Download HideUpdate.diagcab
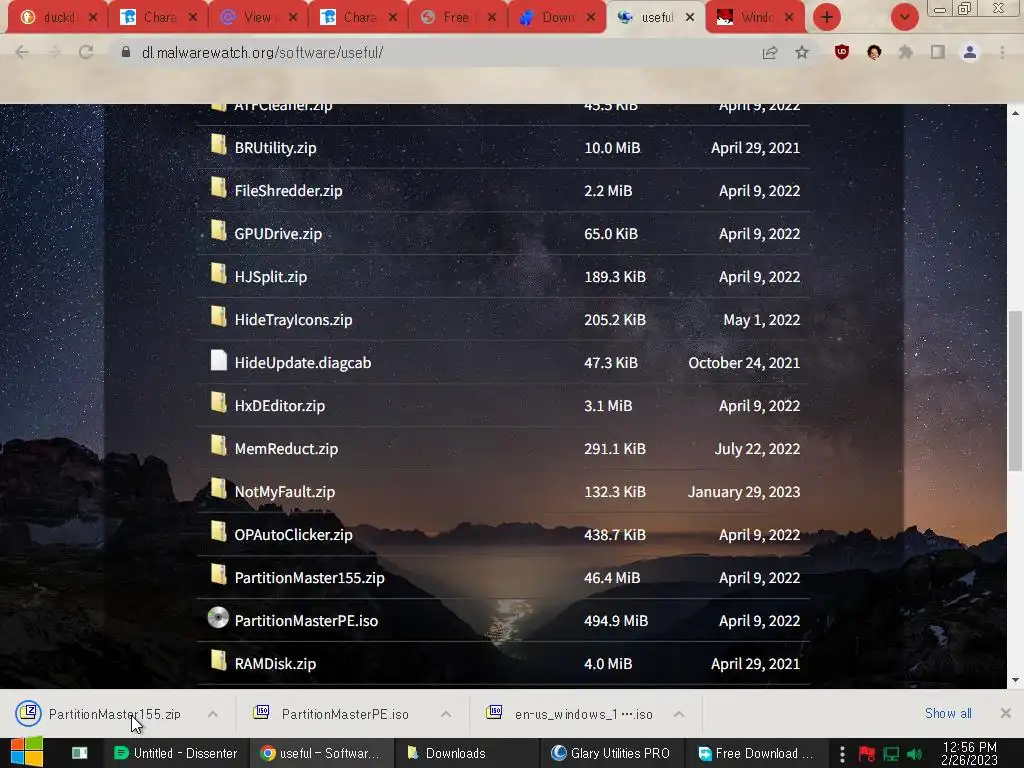This screenshot has height=768, width=1024. click(302, 362)
